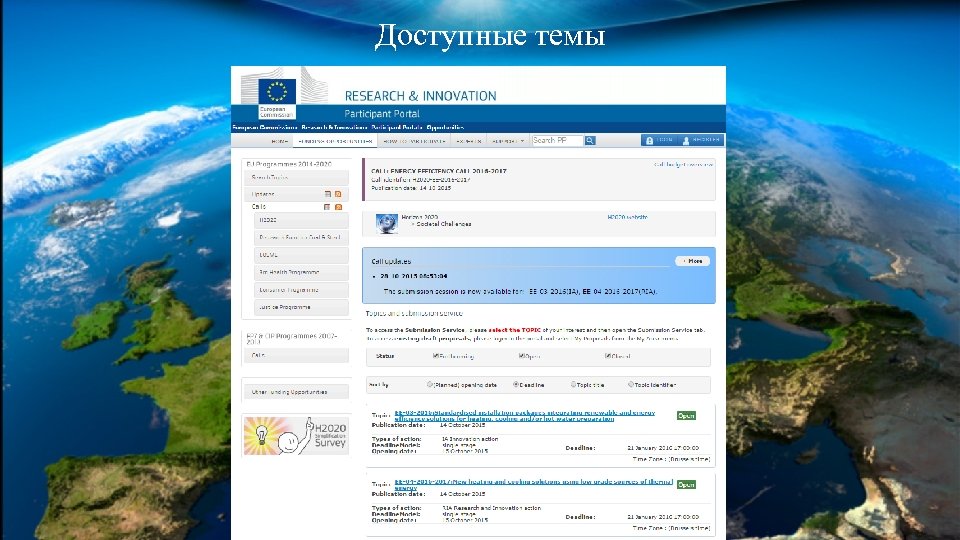The image size is (960, 540).
Task: Click the Search Topics sidebar button
Action: 297,178
